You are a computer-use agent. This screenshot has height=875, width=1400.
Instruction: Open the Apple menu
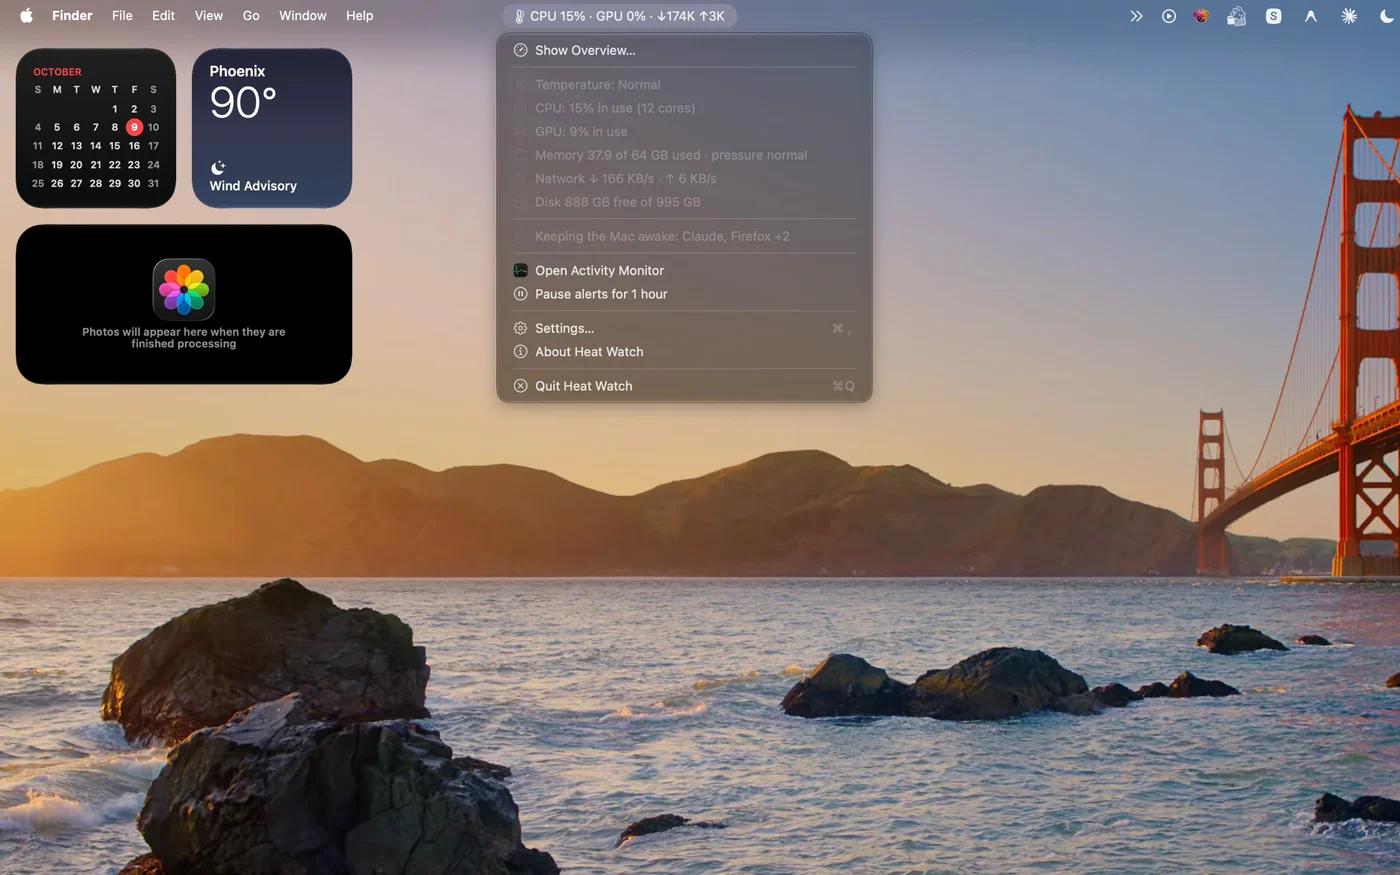click(x=27, y=16)
